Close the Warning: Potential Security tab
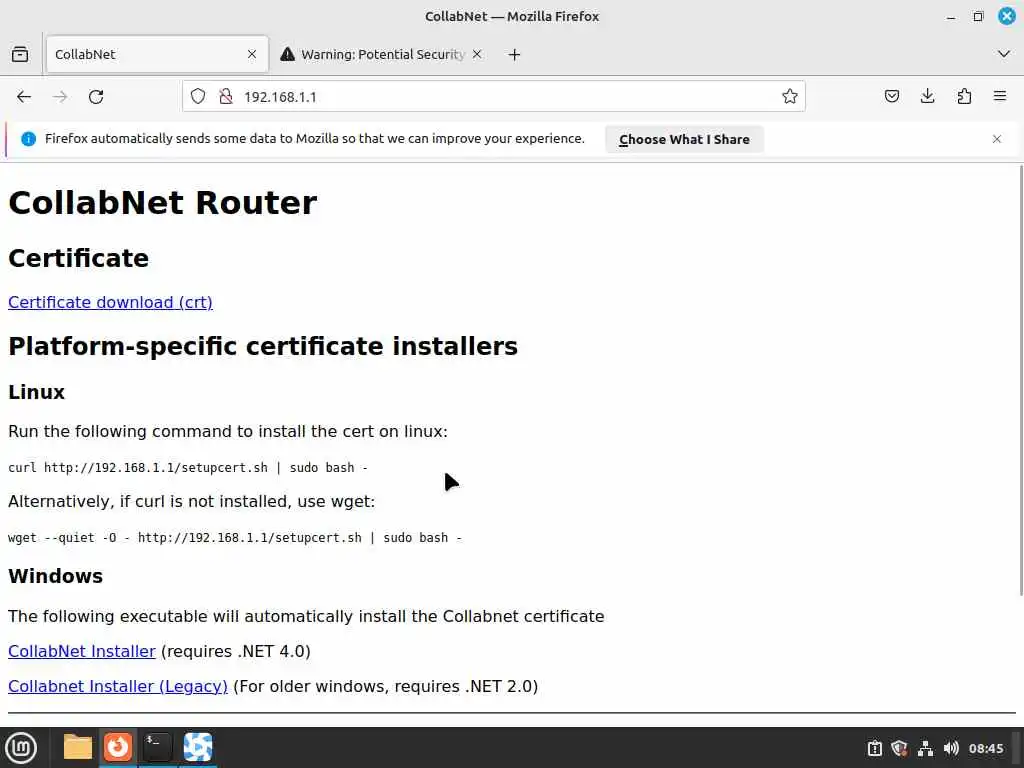This screenshot has height=768, width=1024. 477,54
